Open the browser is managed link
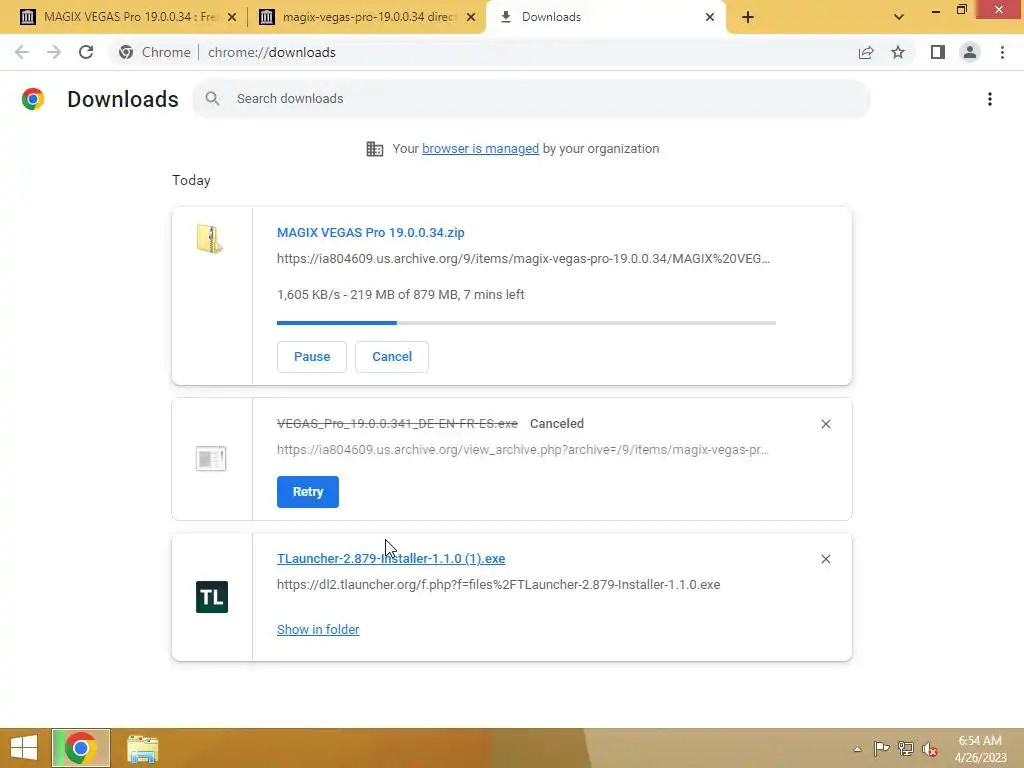The width and height of the screenshot is (1024, 768). 480,149
